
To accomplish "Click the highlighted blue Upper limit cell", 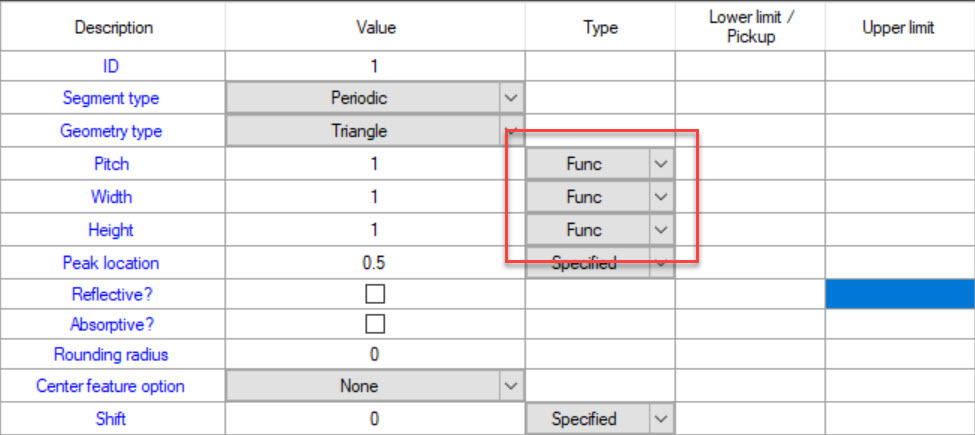I will tap(899, 294).
